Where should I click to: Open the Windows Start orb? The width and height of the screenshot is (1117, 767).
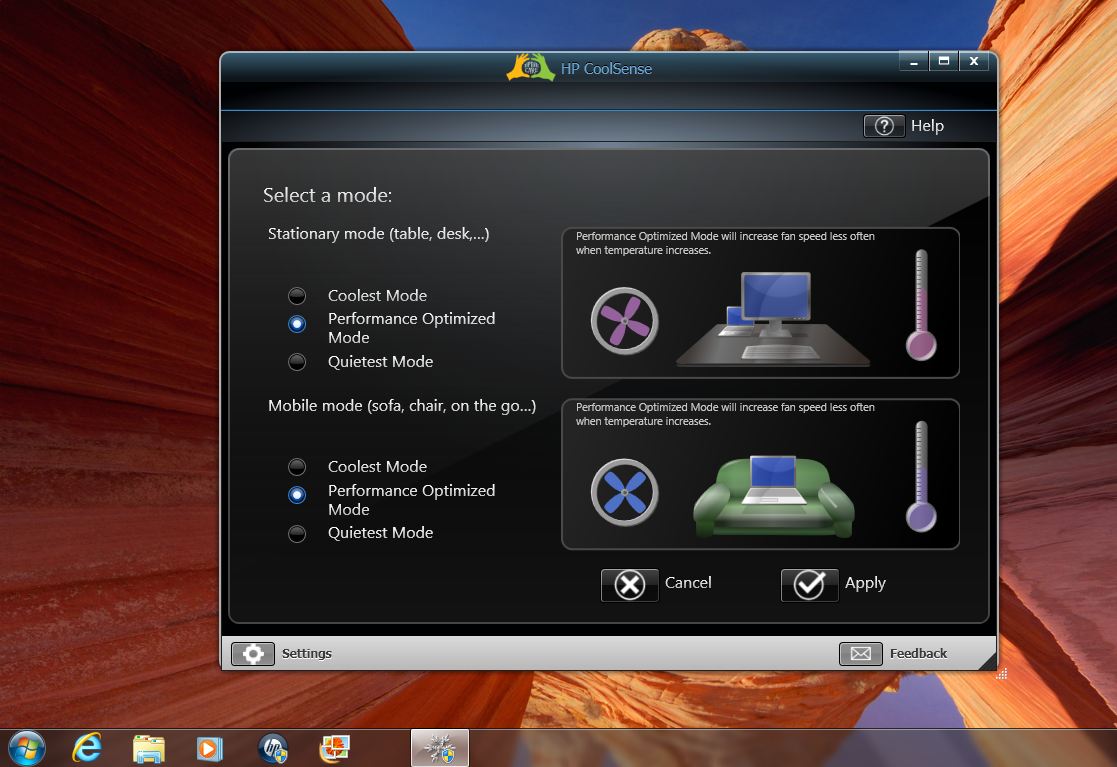(x=27, y=748)
